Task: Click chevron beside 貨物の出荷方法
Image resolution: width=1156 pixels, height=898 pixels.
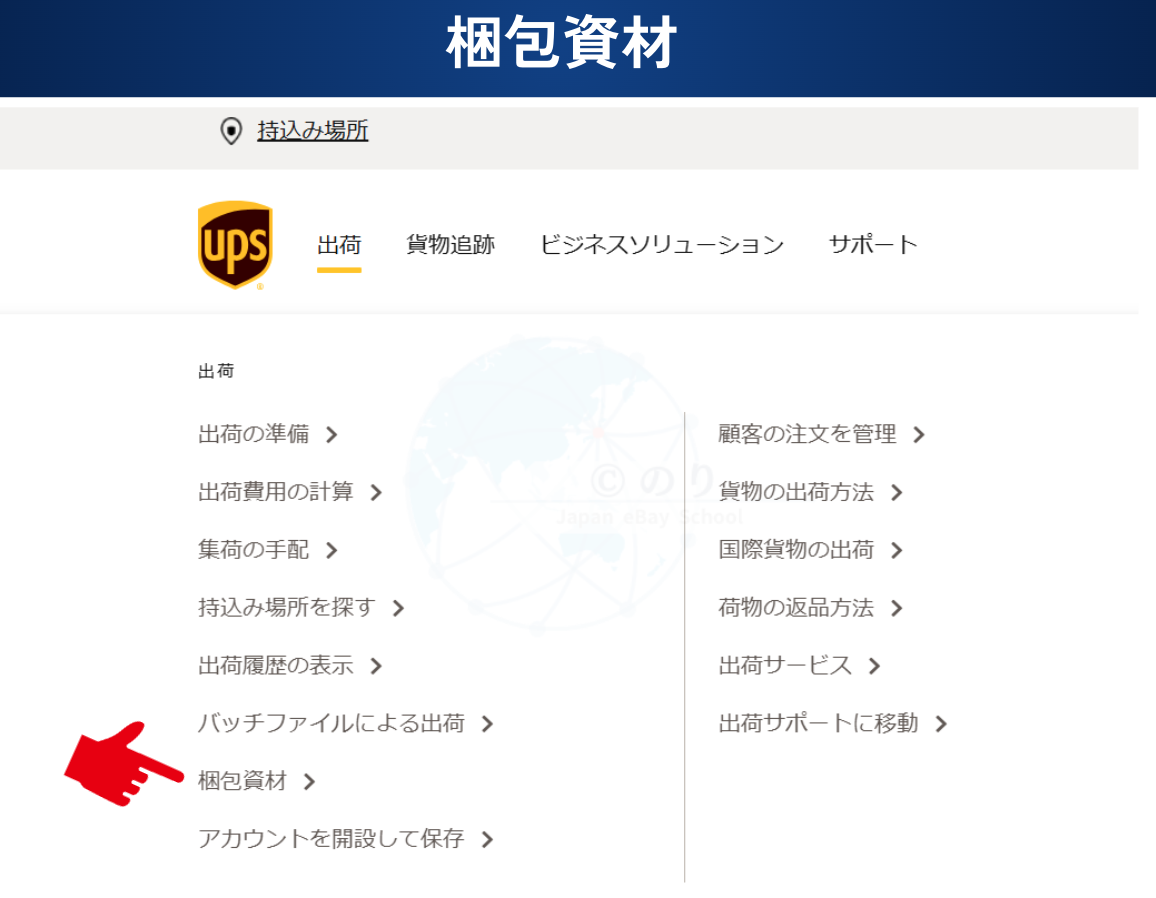Action: coord(896,492)
